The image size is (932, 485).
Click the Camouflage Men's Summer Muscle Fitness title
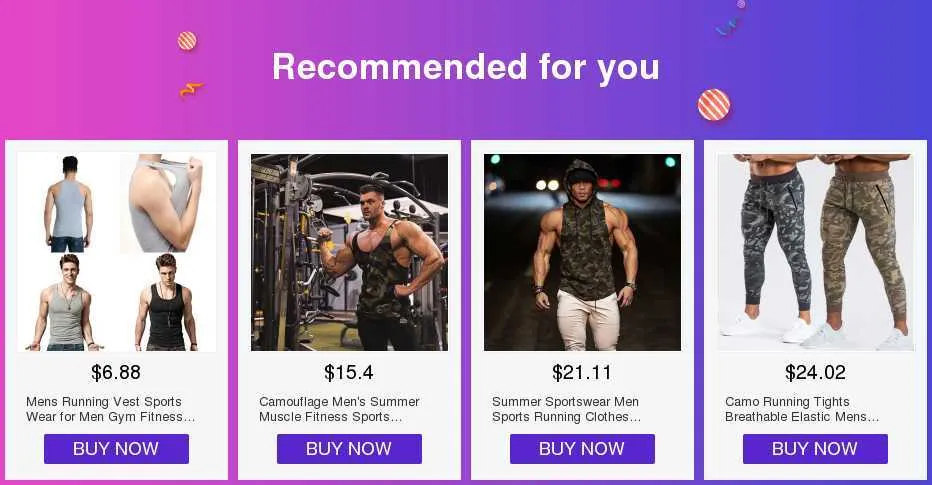coord(339,410)
